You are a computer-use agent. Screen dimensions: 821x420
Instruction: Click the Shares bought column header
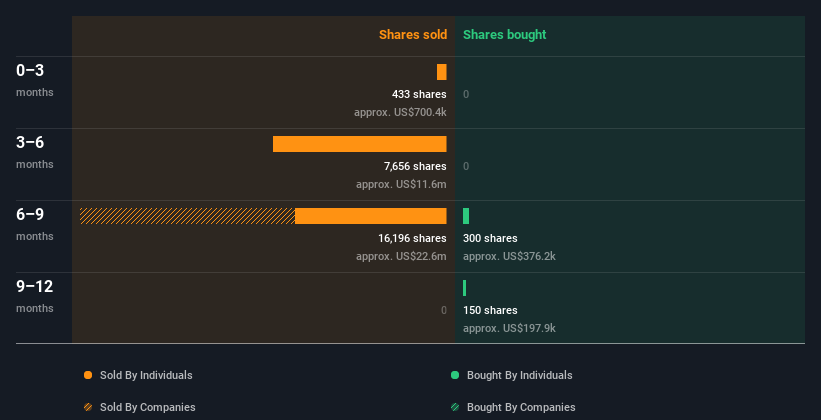[505, 35]
